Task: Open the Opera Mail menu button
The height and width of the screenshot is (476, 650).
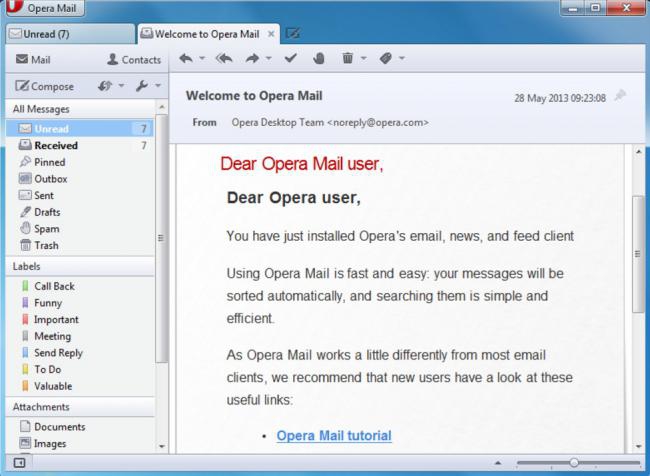Action: tap(46, 8)
